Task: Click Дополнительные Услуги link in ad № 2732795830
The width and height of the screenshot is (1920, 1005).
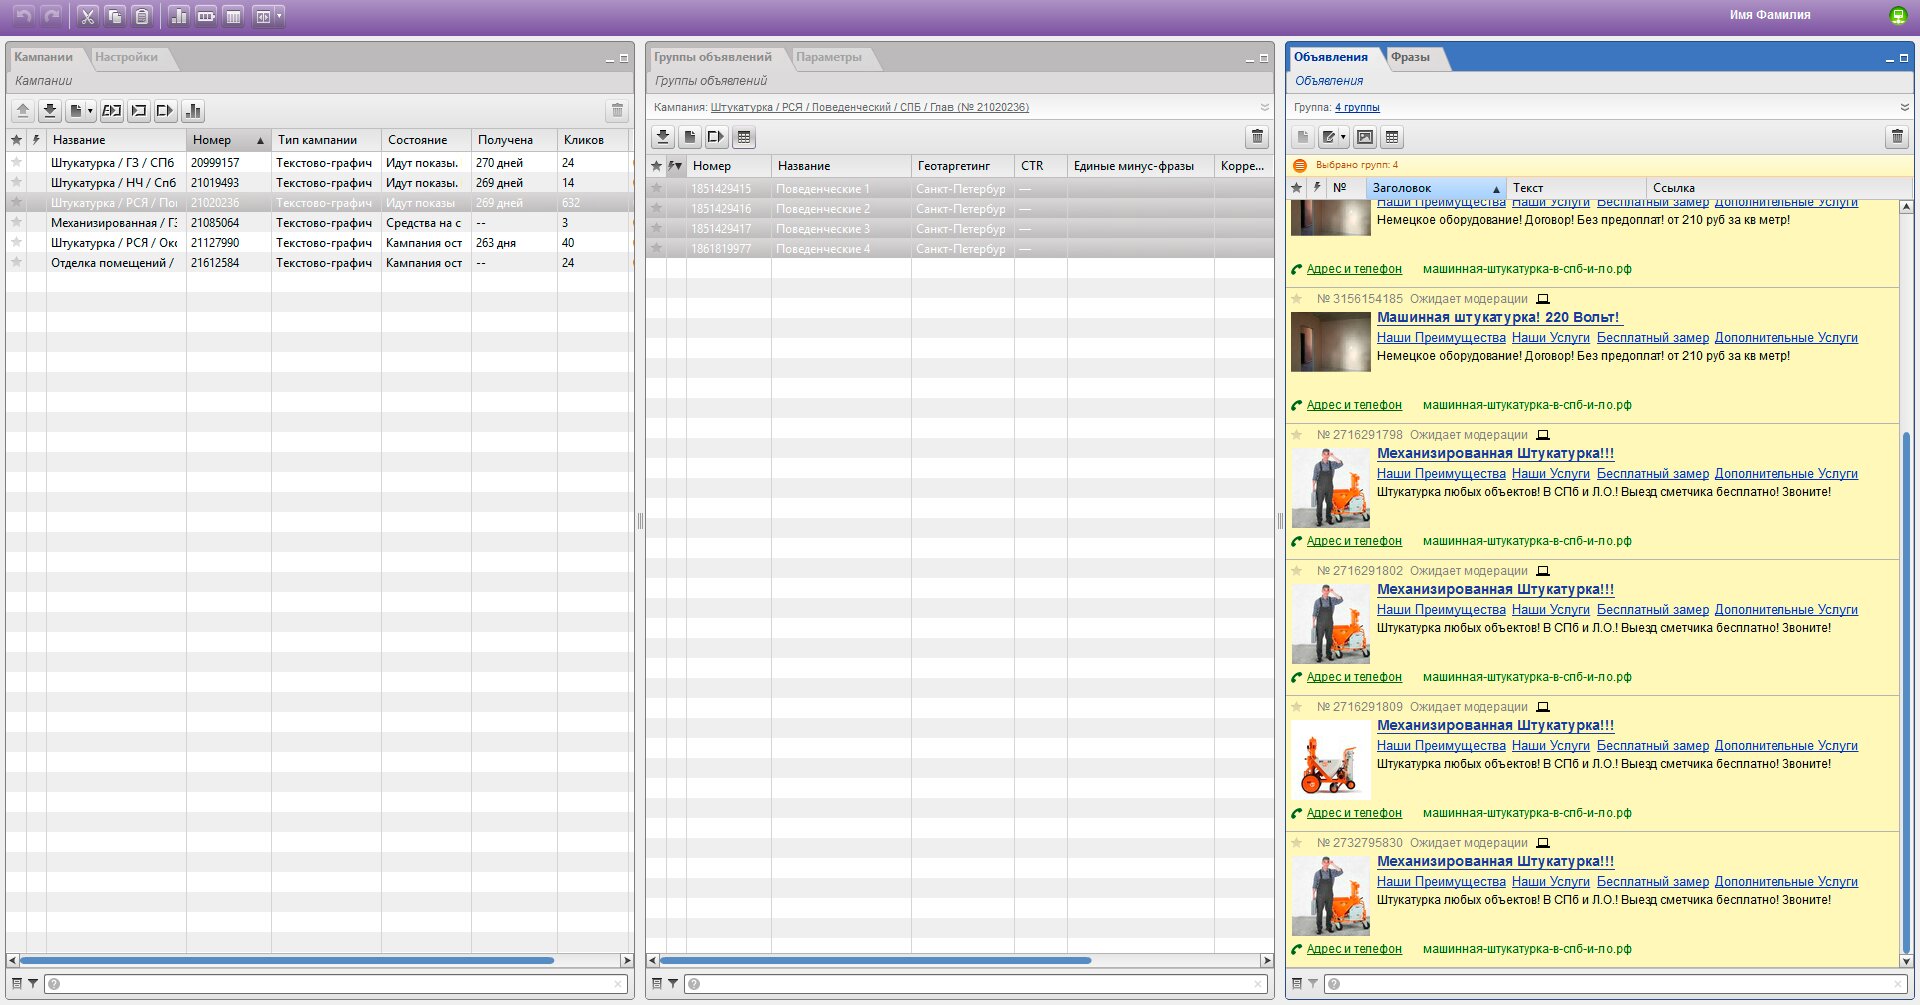Action: (x=1786, y=881)
